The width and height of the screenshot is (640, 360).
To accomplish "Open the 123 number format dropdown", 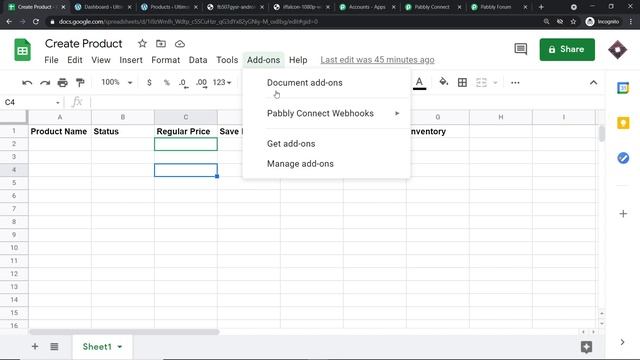I will 222,82.
